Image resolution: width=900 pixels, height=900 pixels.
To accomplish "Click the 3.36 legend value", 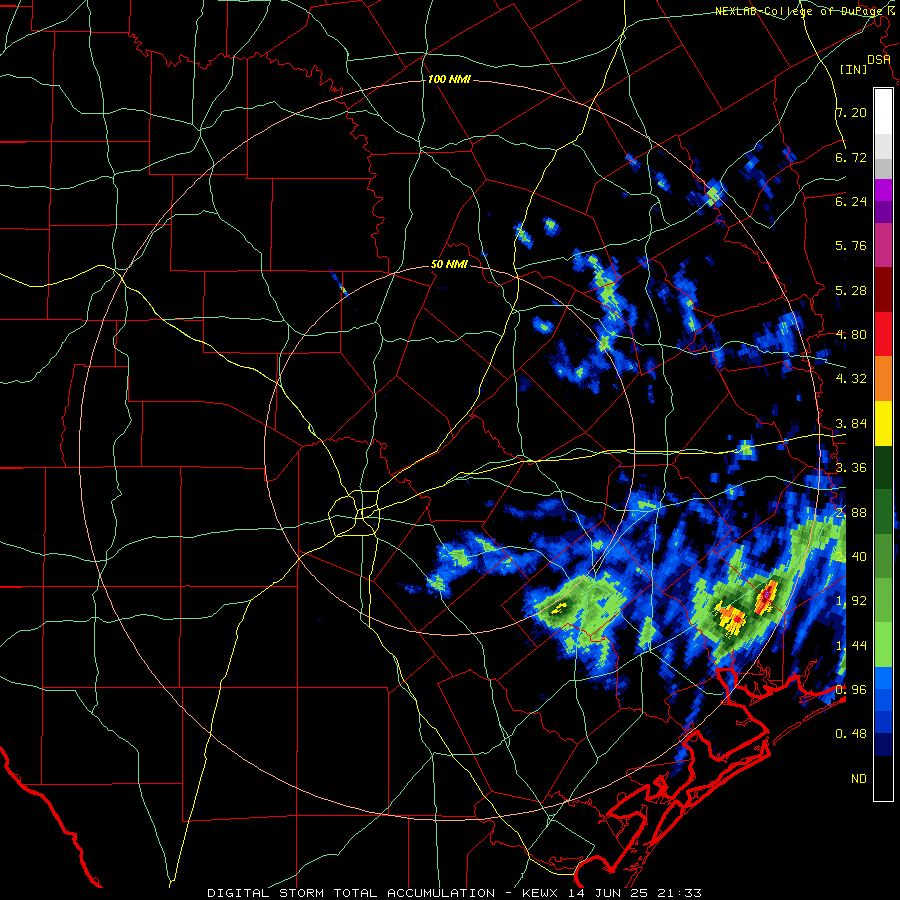I will click(x=851, y=468).
